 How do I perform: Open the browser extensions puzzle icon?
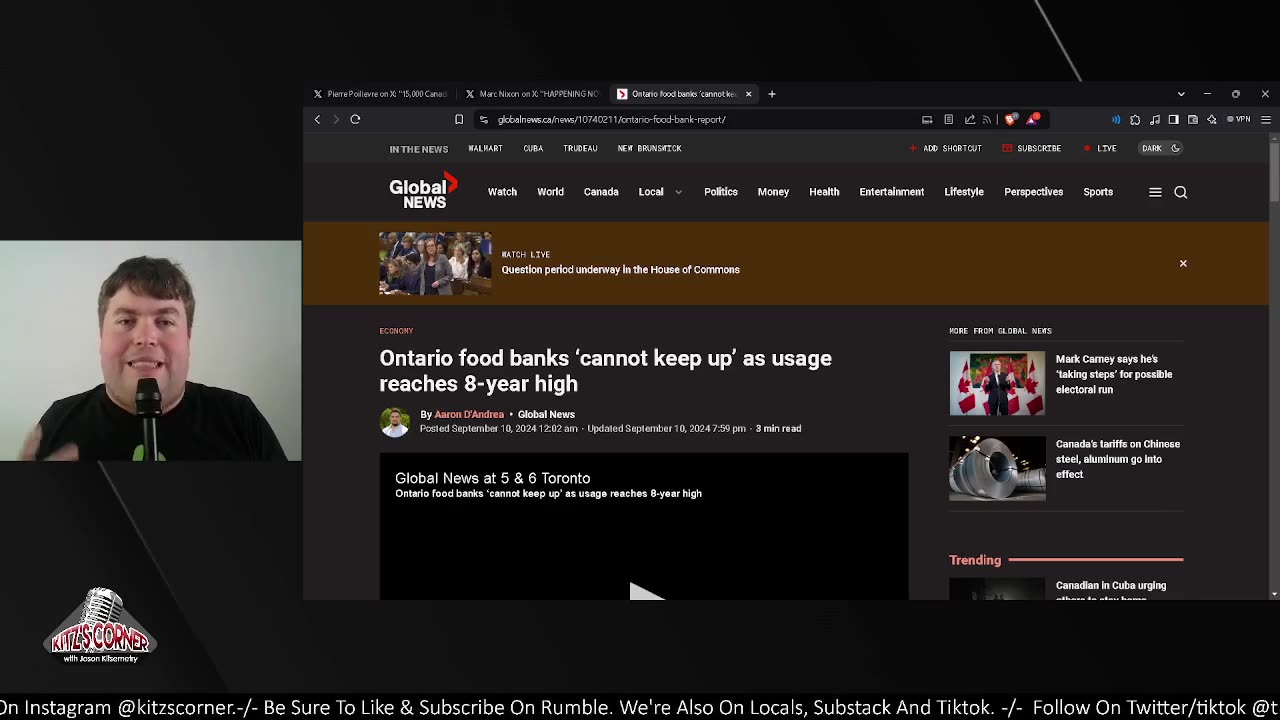coord(1135,119)
